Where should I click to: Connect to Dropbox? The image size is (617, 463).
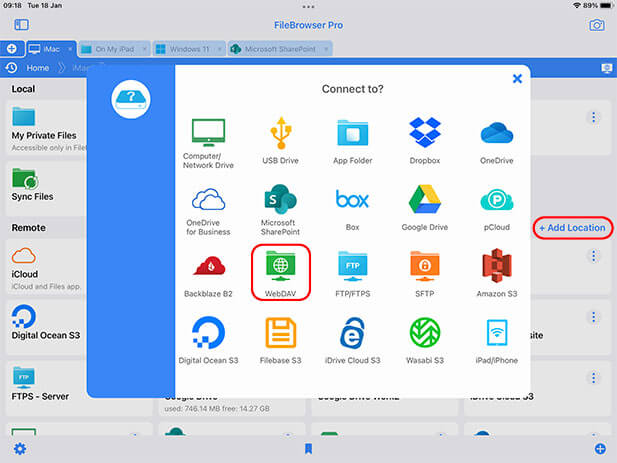tap(425, 141)
